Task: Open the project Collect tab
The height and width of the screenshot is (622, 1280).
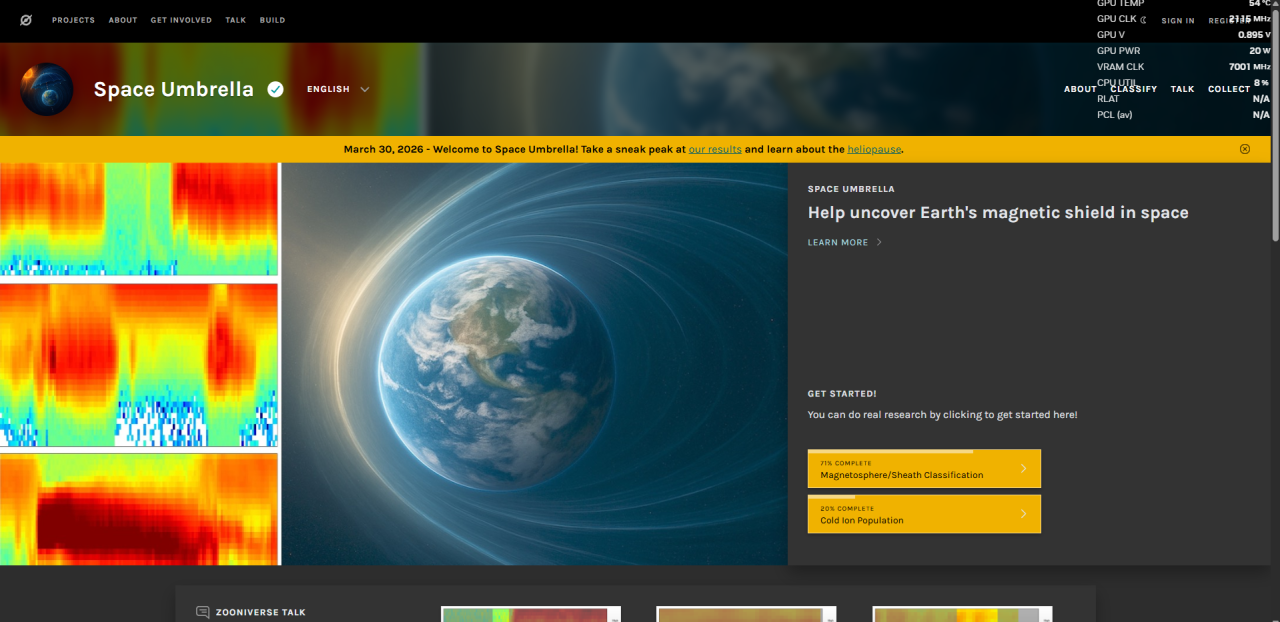Action: pyautogui.click(x=1229, y=89)
